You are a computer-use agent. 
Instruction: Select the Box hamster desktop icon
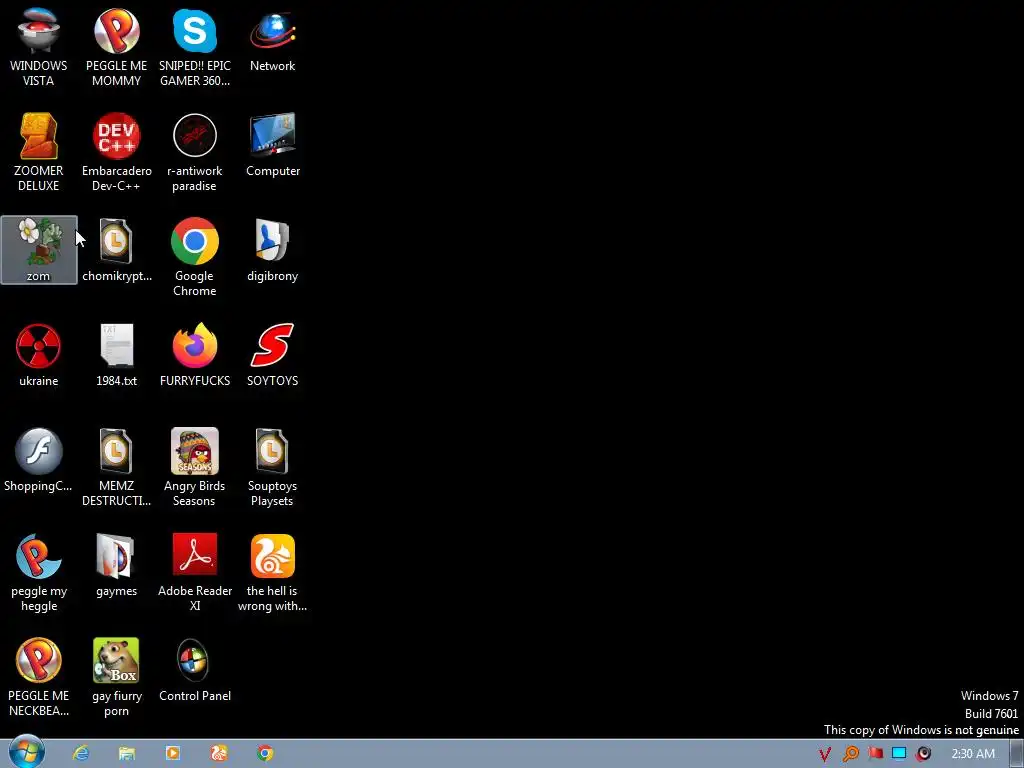(116, 678)
